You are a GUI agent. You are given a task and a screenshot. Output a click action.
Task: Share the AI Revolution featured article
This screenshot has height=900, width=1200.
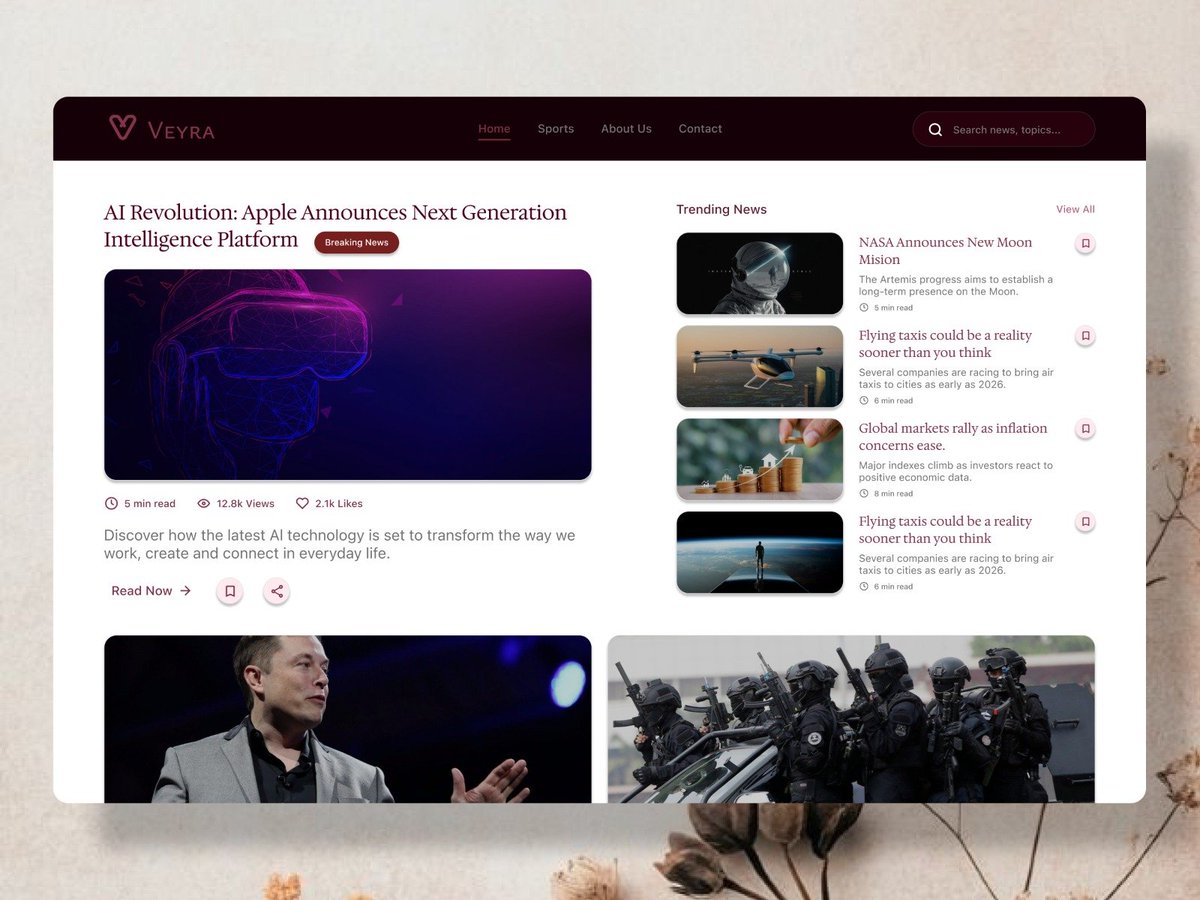click(277, 591)
